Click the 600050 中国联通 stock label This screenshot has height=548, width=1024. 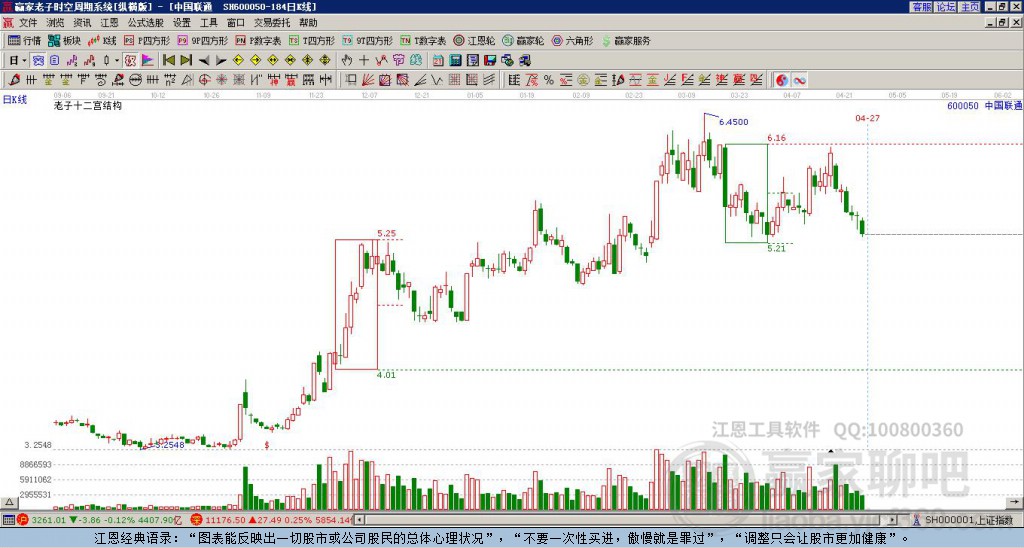pyautogui.click(x=984, y=105)
